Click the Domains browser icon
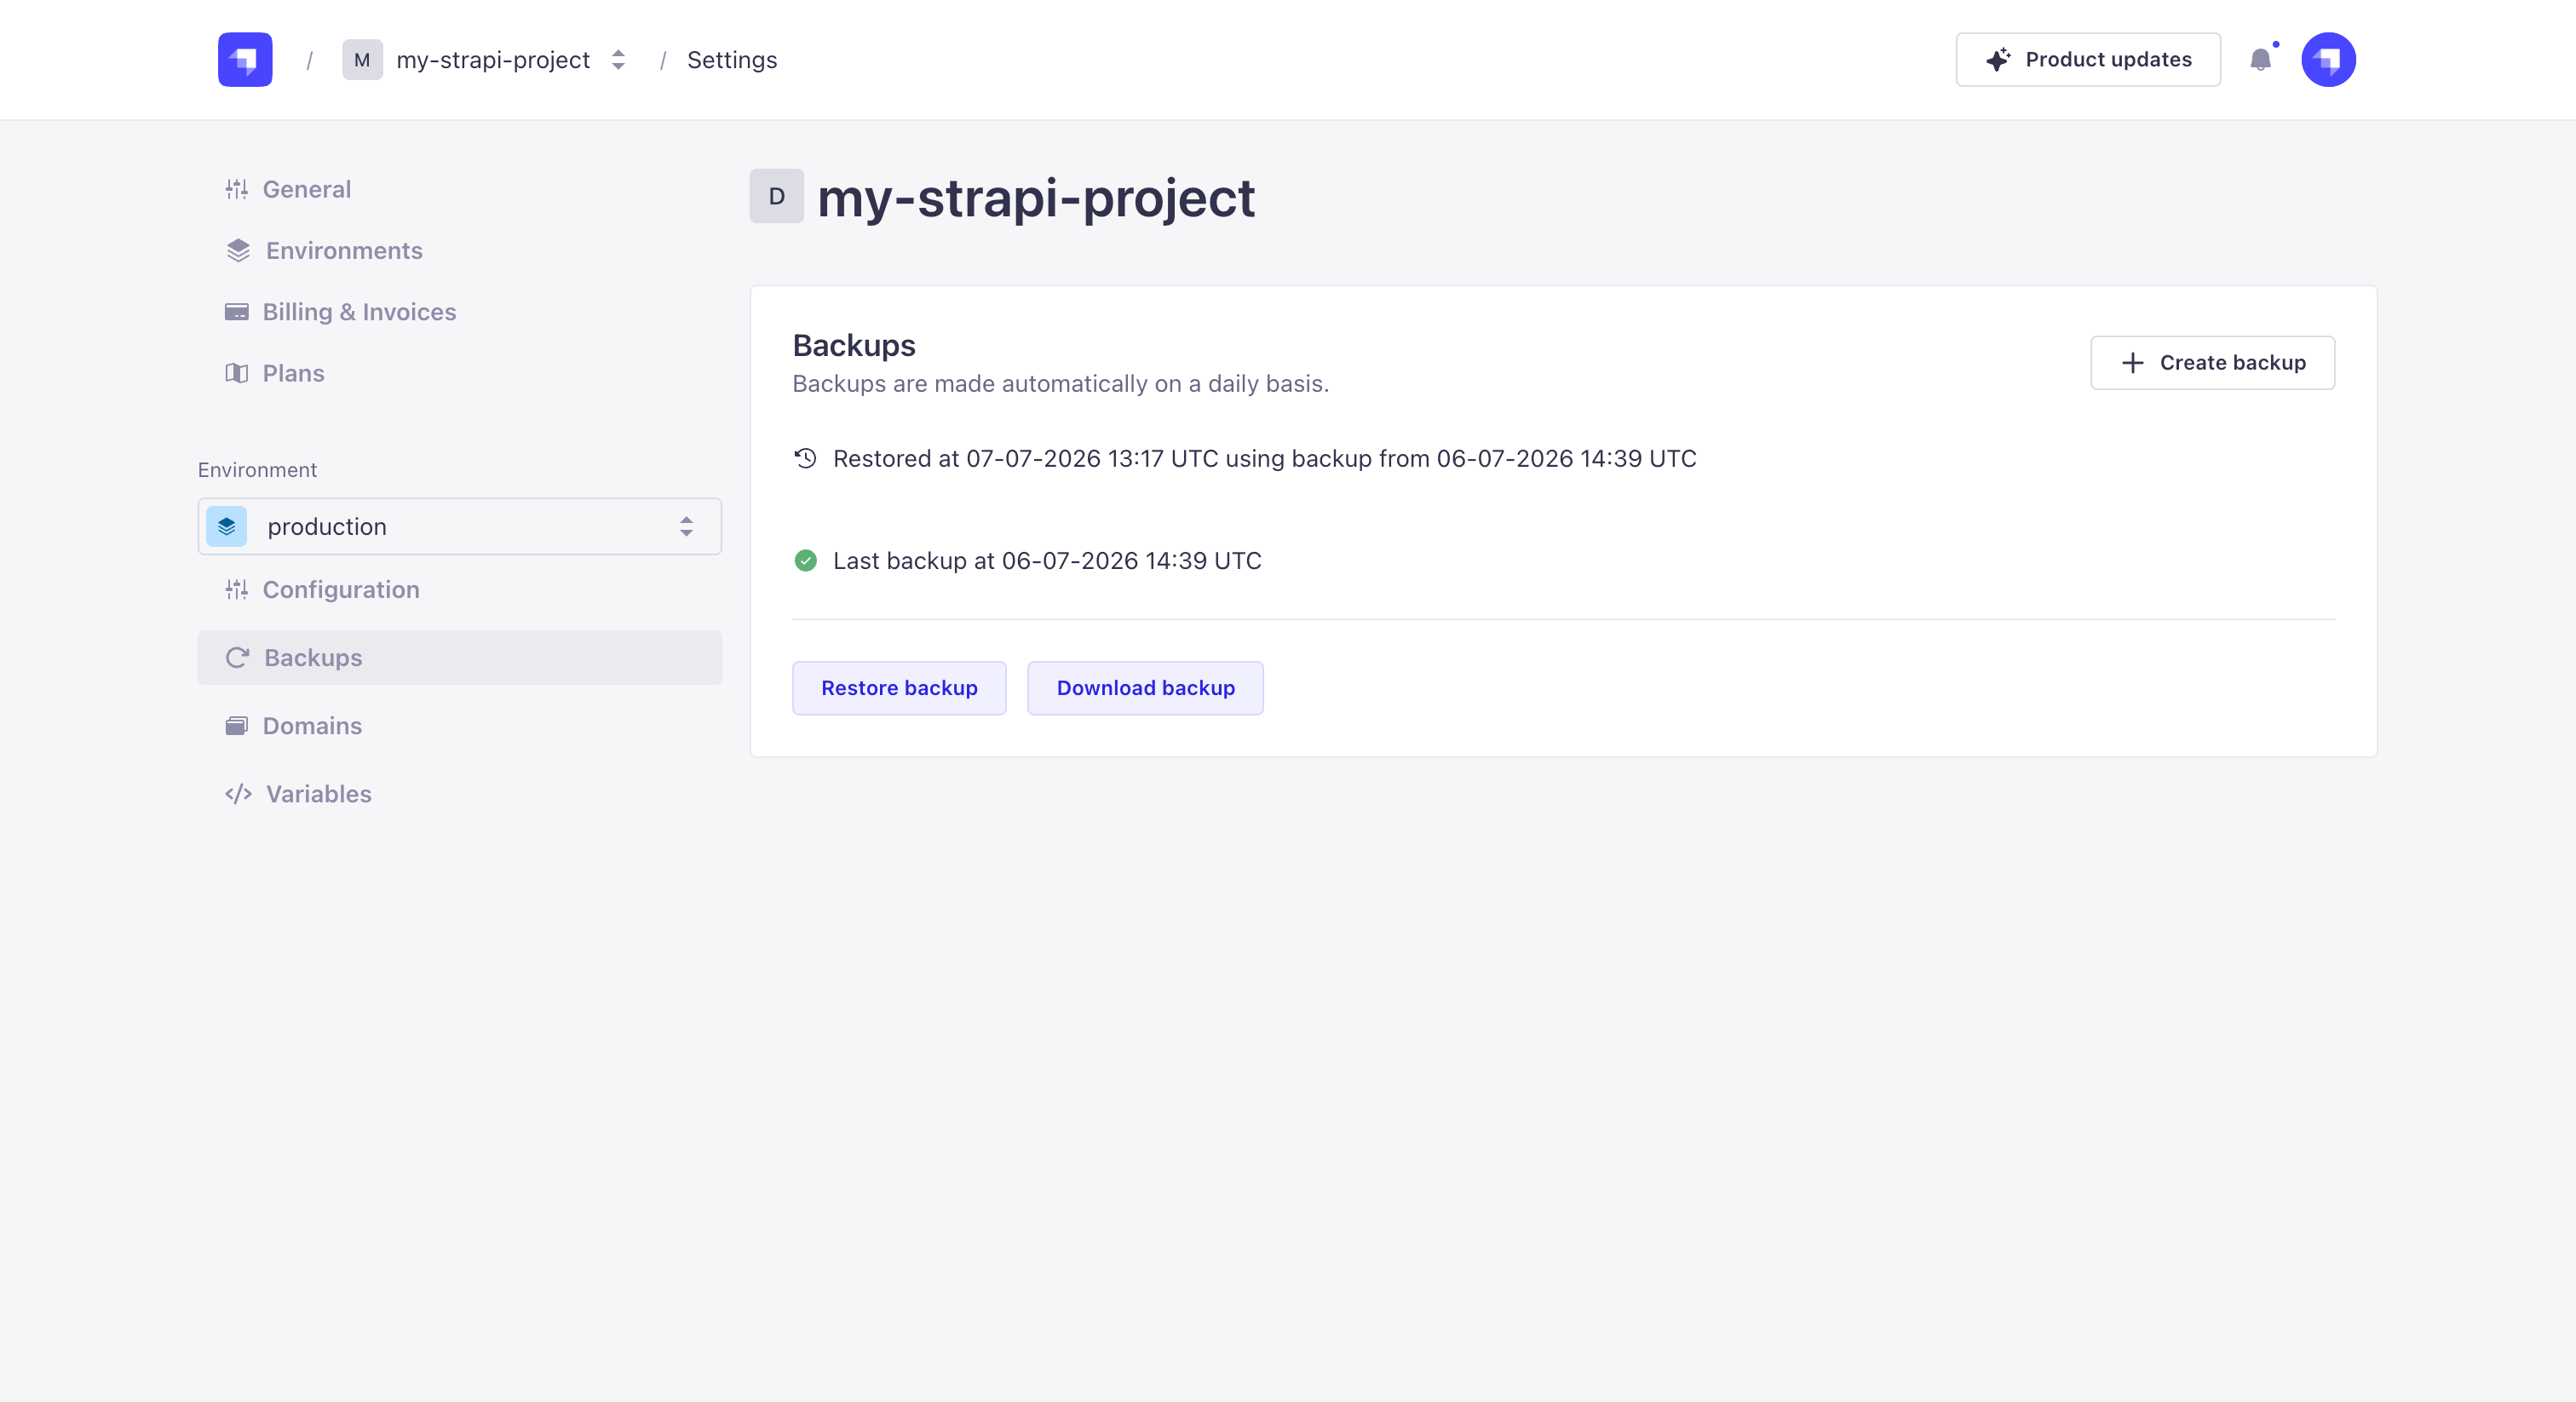This screenshot has width=2576, height=1402. pos(236,726)
